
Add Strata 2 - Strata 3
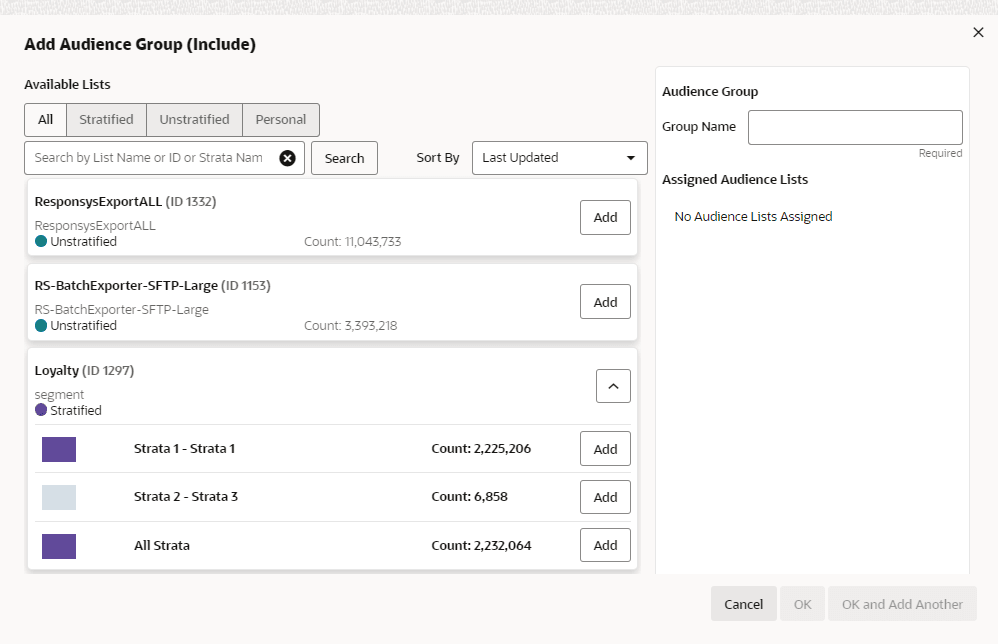[x=605, y=497]
